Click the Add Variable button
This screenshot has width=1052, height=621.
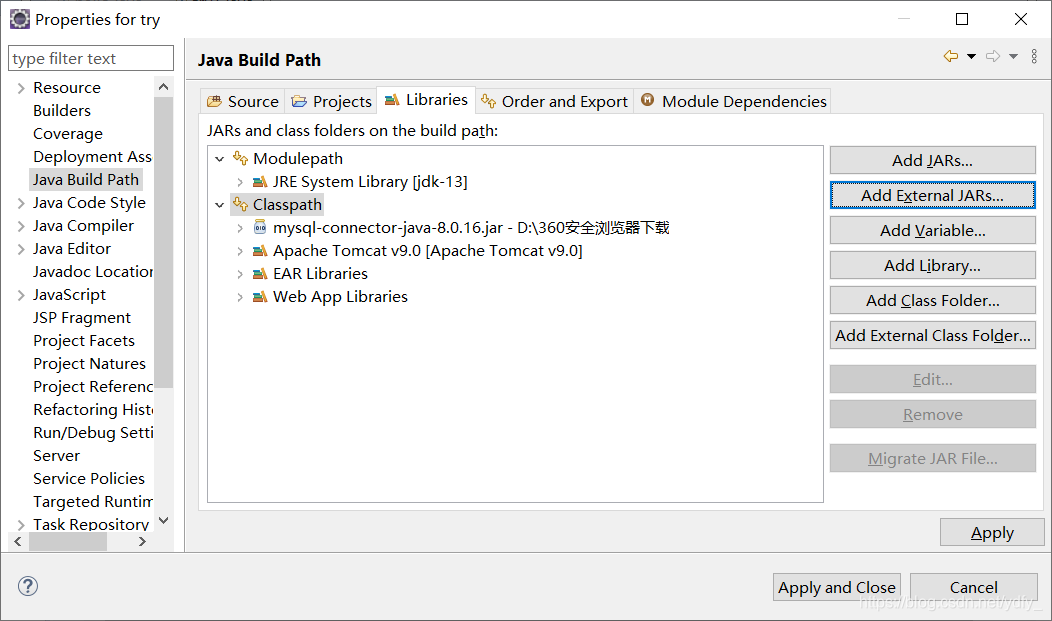click(x=933, y=230)
